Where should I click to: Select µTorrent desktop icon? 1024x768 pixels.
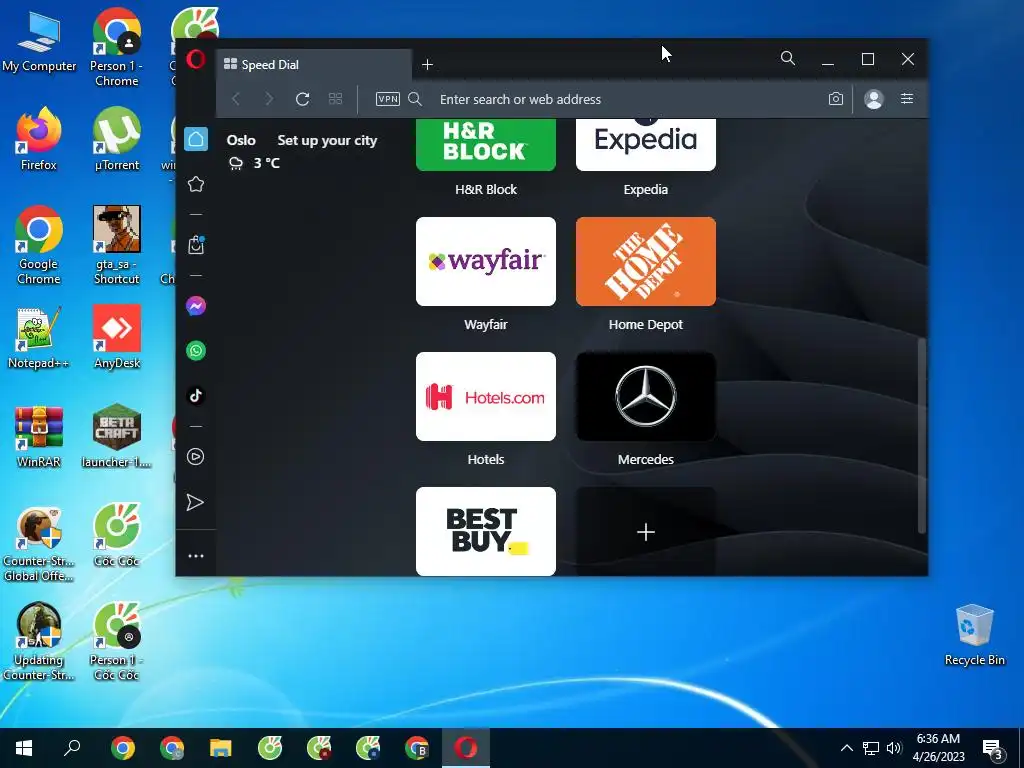click(116, 139)
